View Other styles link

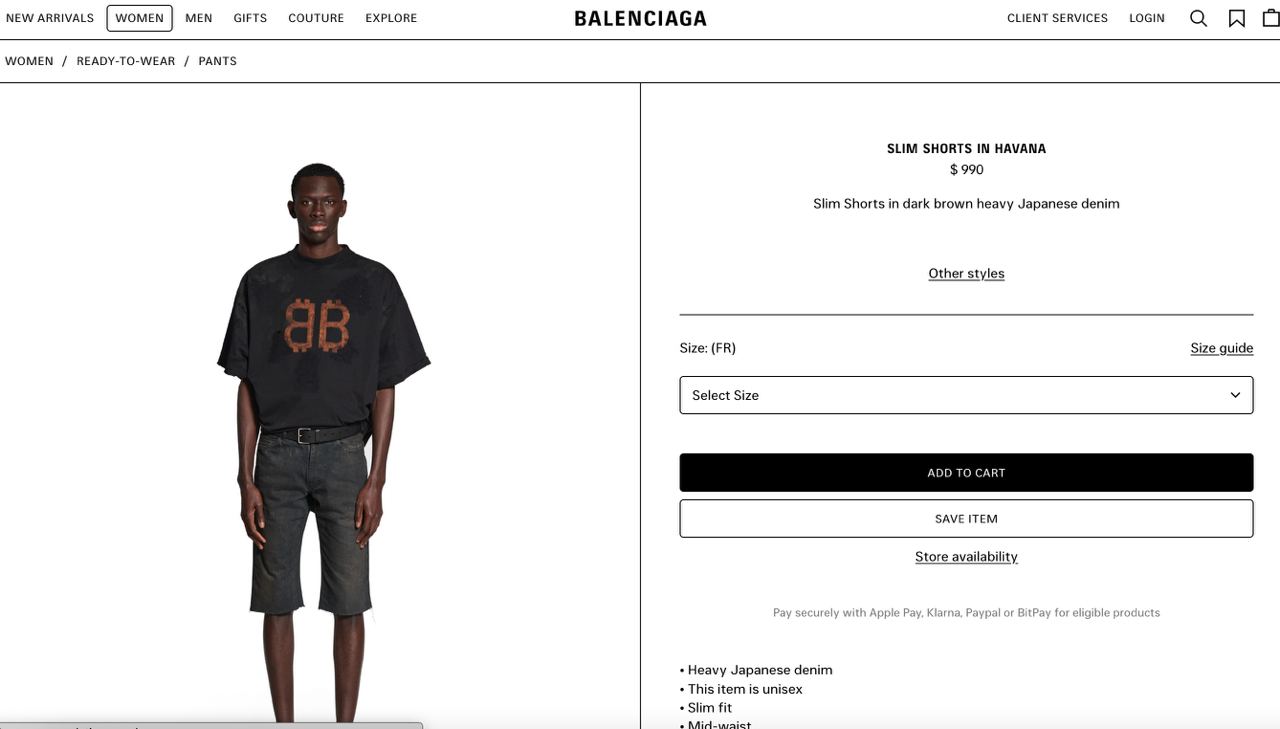click(966, 273)
